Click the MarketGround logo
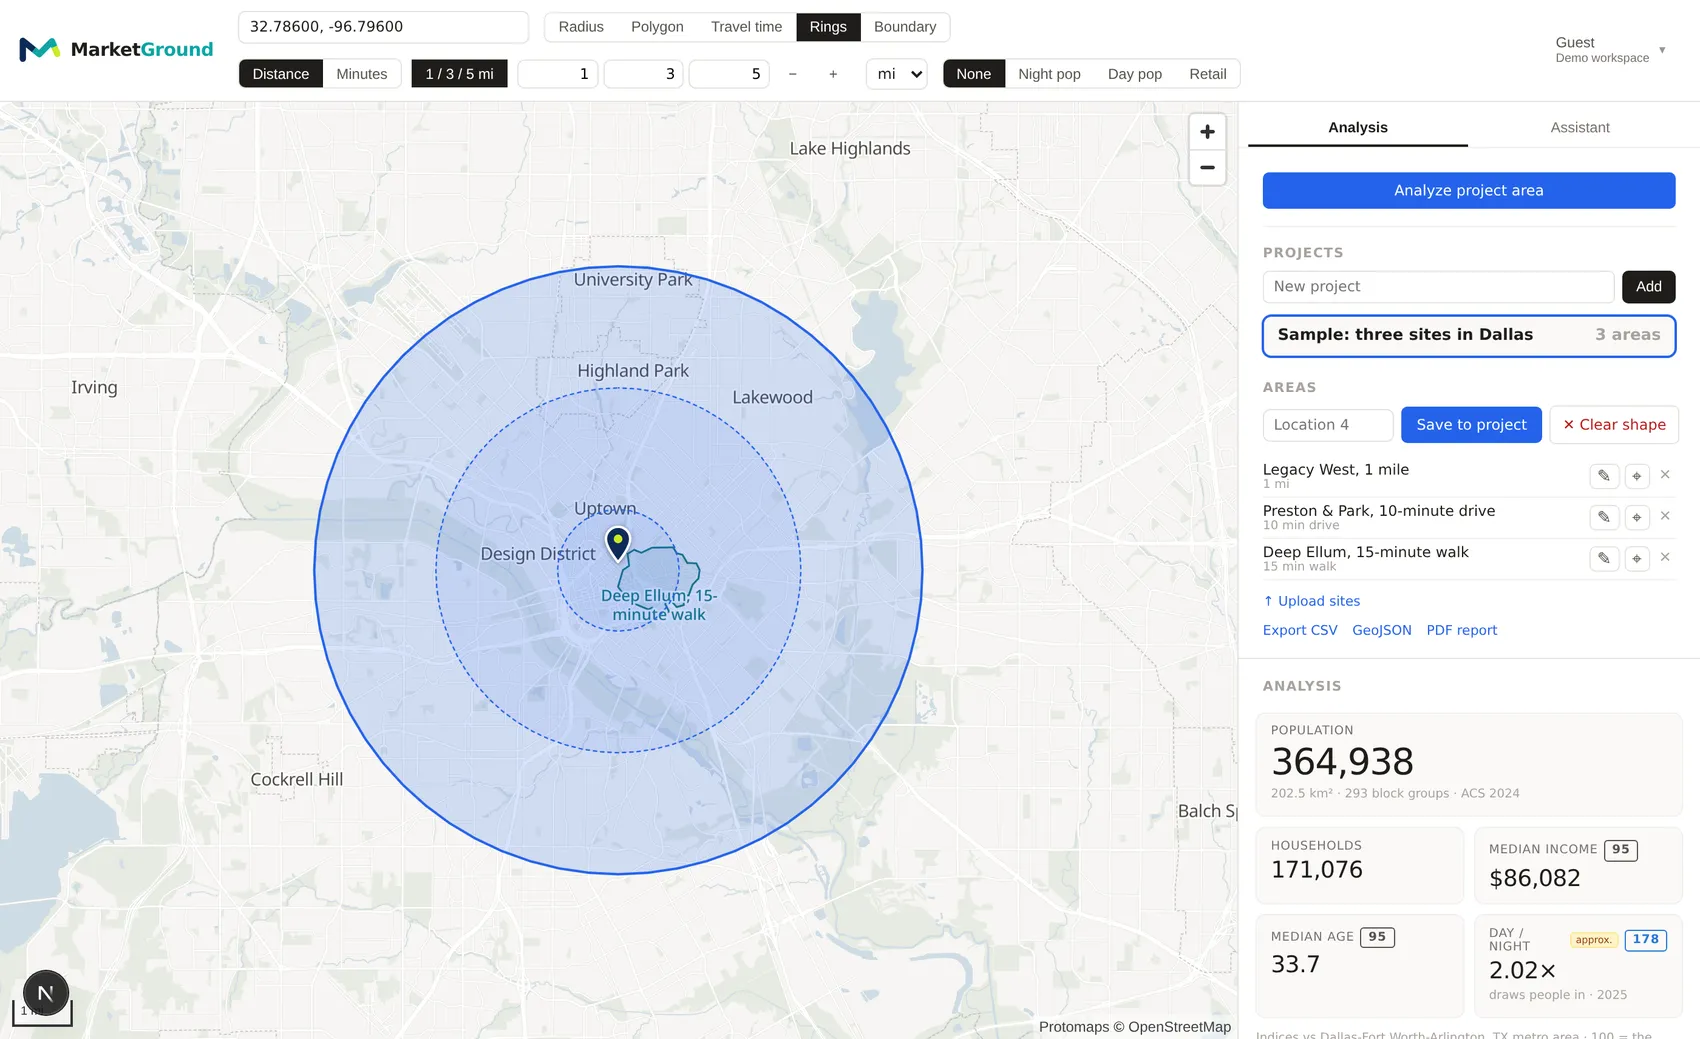 pos(116,49)
